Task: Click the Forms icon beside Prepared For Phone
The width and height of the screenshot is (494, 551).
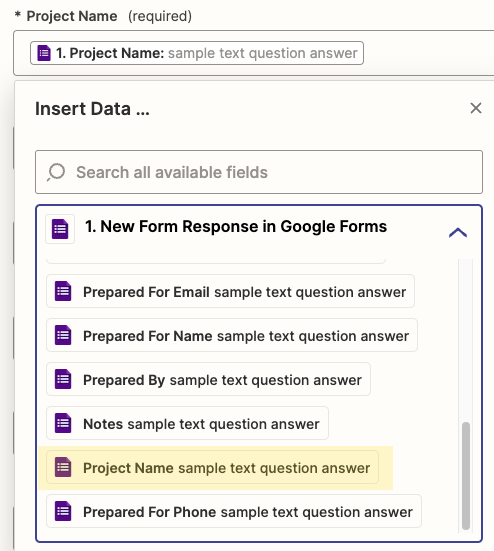Action: (63, 511)
